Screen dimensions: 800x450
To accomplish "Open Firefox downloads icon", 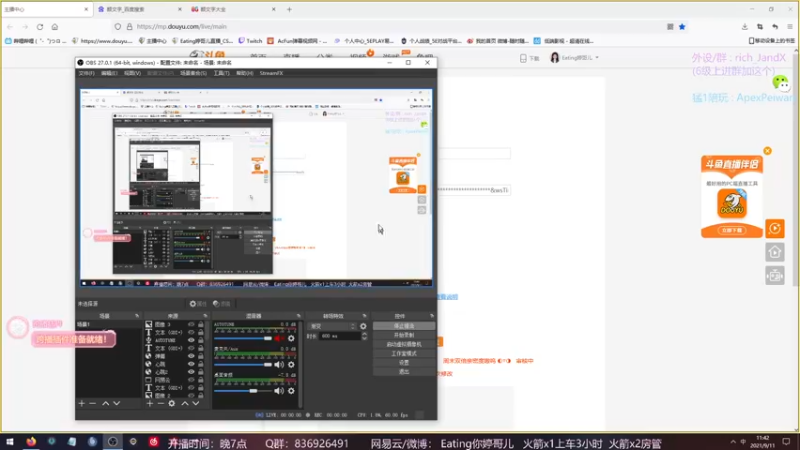I will 745,27.
